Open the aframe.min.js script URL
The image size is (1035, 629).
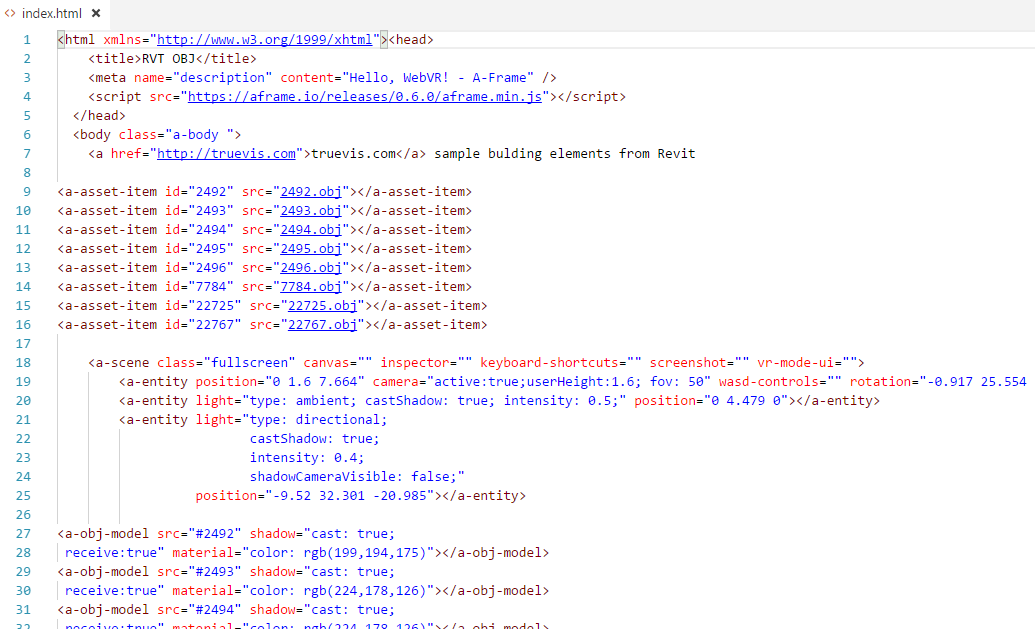[364, 96]
